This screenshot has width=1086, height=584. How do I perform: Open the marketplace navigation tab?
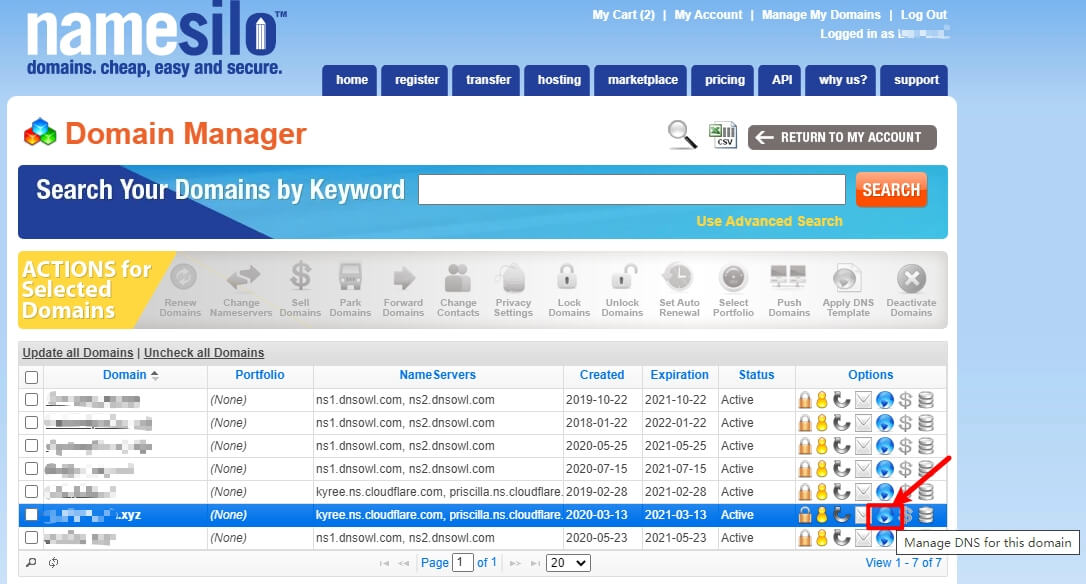(x=643, y=80)
